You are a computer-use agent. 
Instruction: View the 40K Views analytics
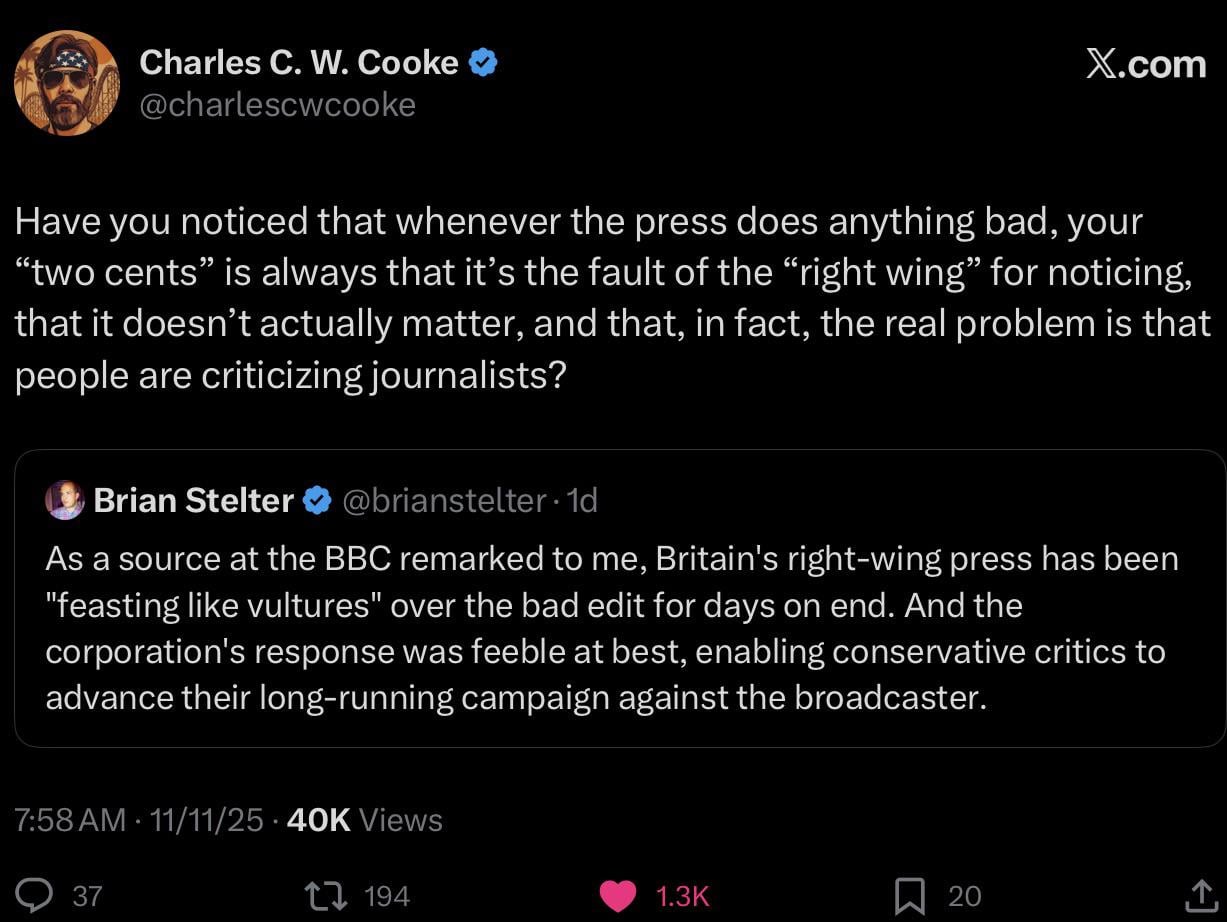(x=364, y=820)
